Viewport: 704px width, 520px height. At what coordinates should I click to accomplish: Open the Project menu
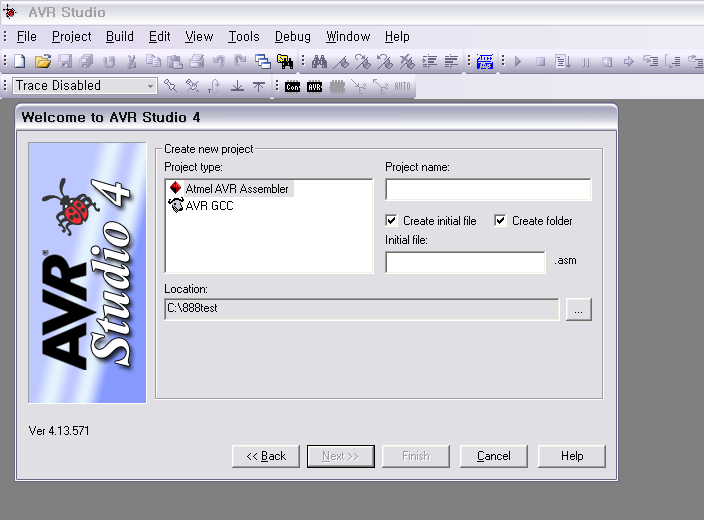71,36
